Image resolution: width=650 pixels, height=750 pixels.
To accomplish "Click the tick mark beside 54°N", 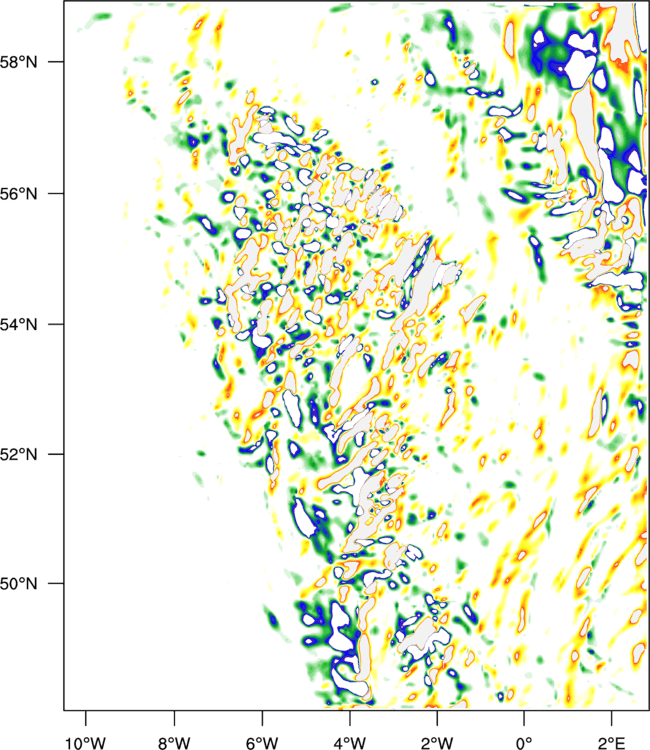I will (55, 324).
